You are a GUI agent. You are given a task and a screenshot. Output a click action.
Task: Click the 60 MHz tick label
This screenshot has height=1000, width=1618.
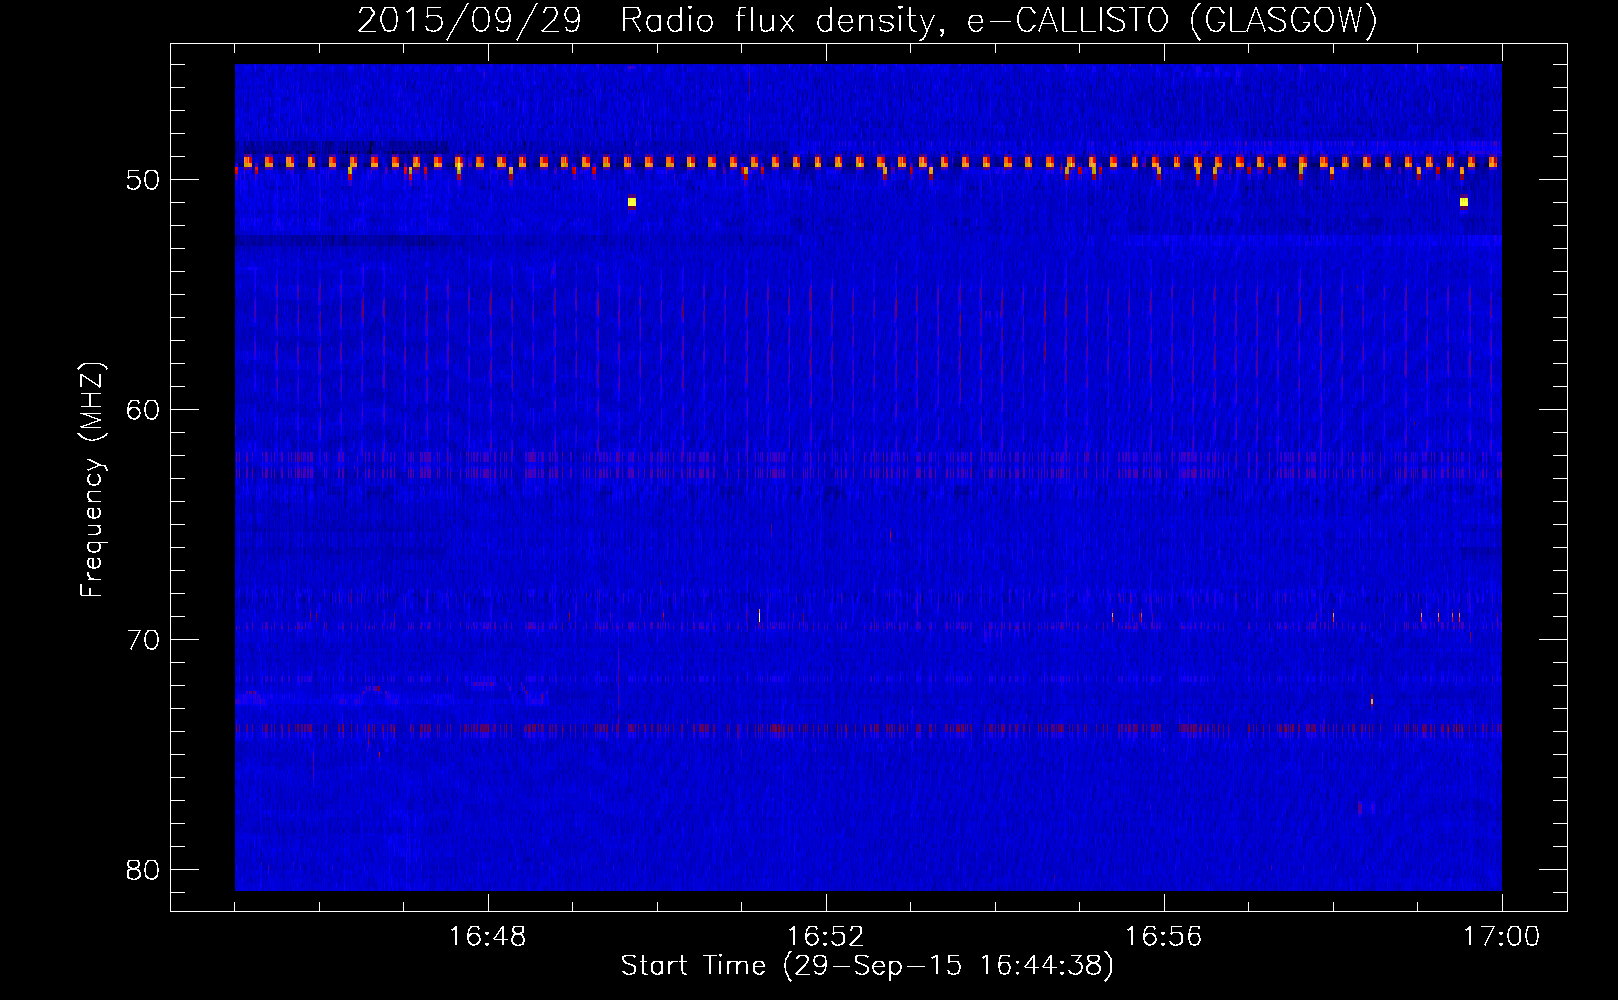[x=144, y=410]
